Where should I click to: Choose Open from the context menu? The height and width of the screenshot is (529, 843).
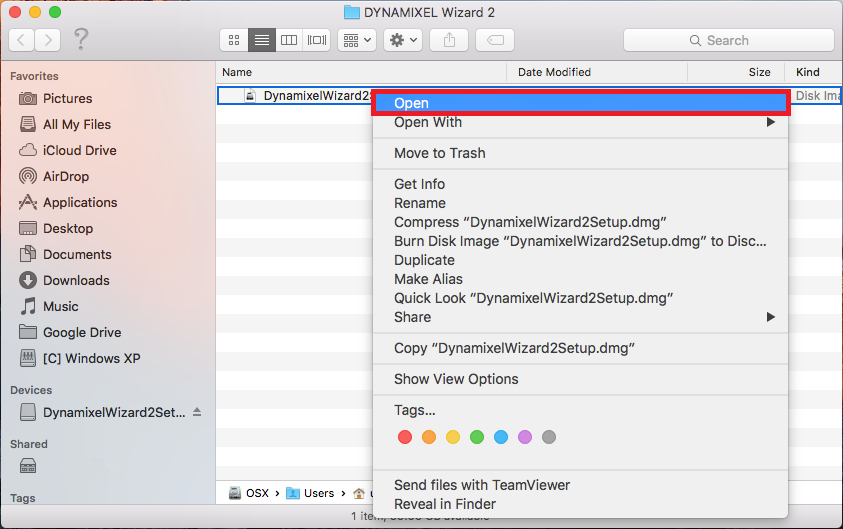(x=411, y=103)
